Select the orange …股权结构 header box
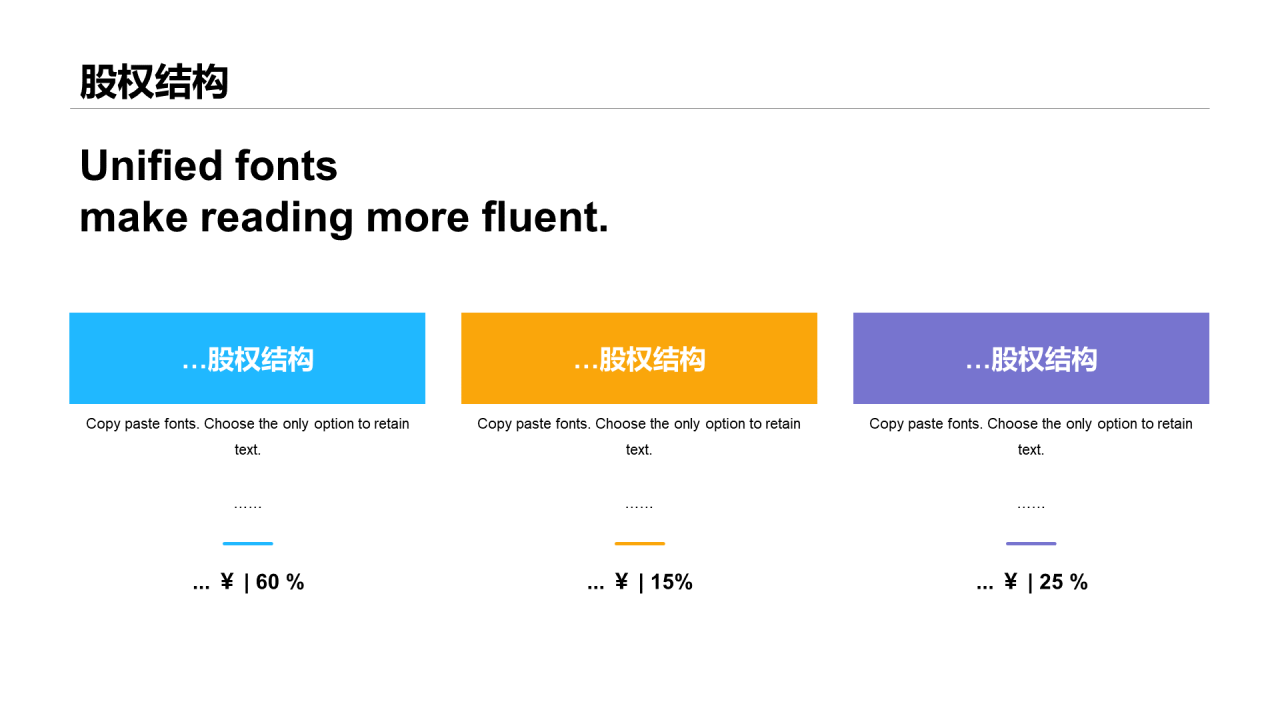The image size is (1280, 720). pos(639,358)
